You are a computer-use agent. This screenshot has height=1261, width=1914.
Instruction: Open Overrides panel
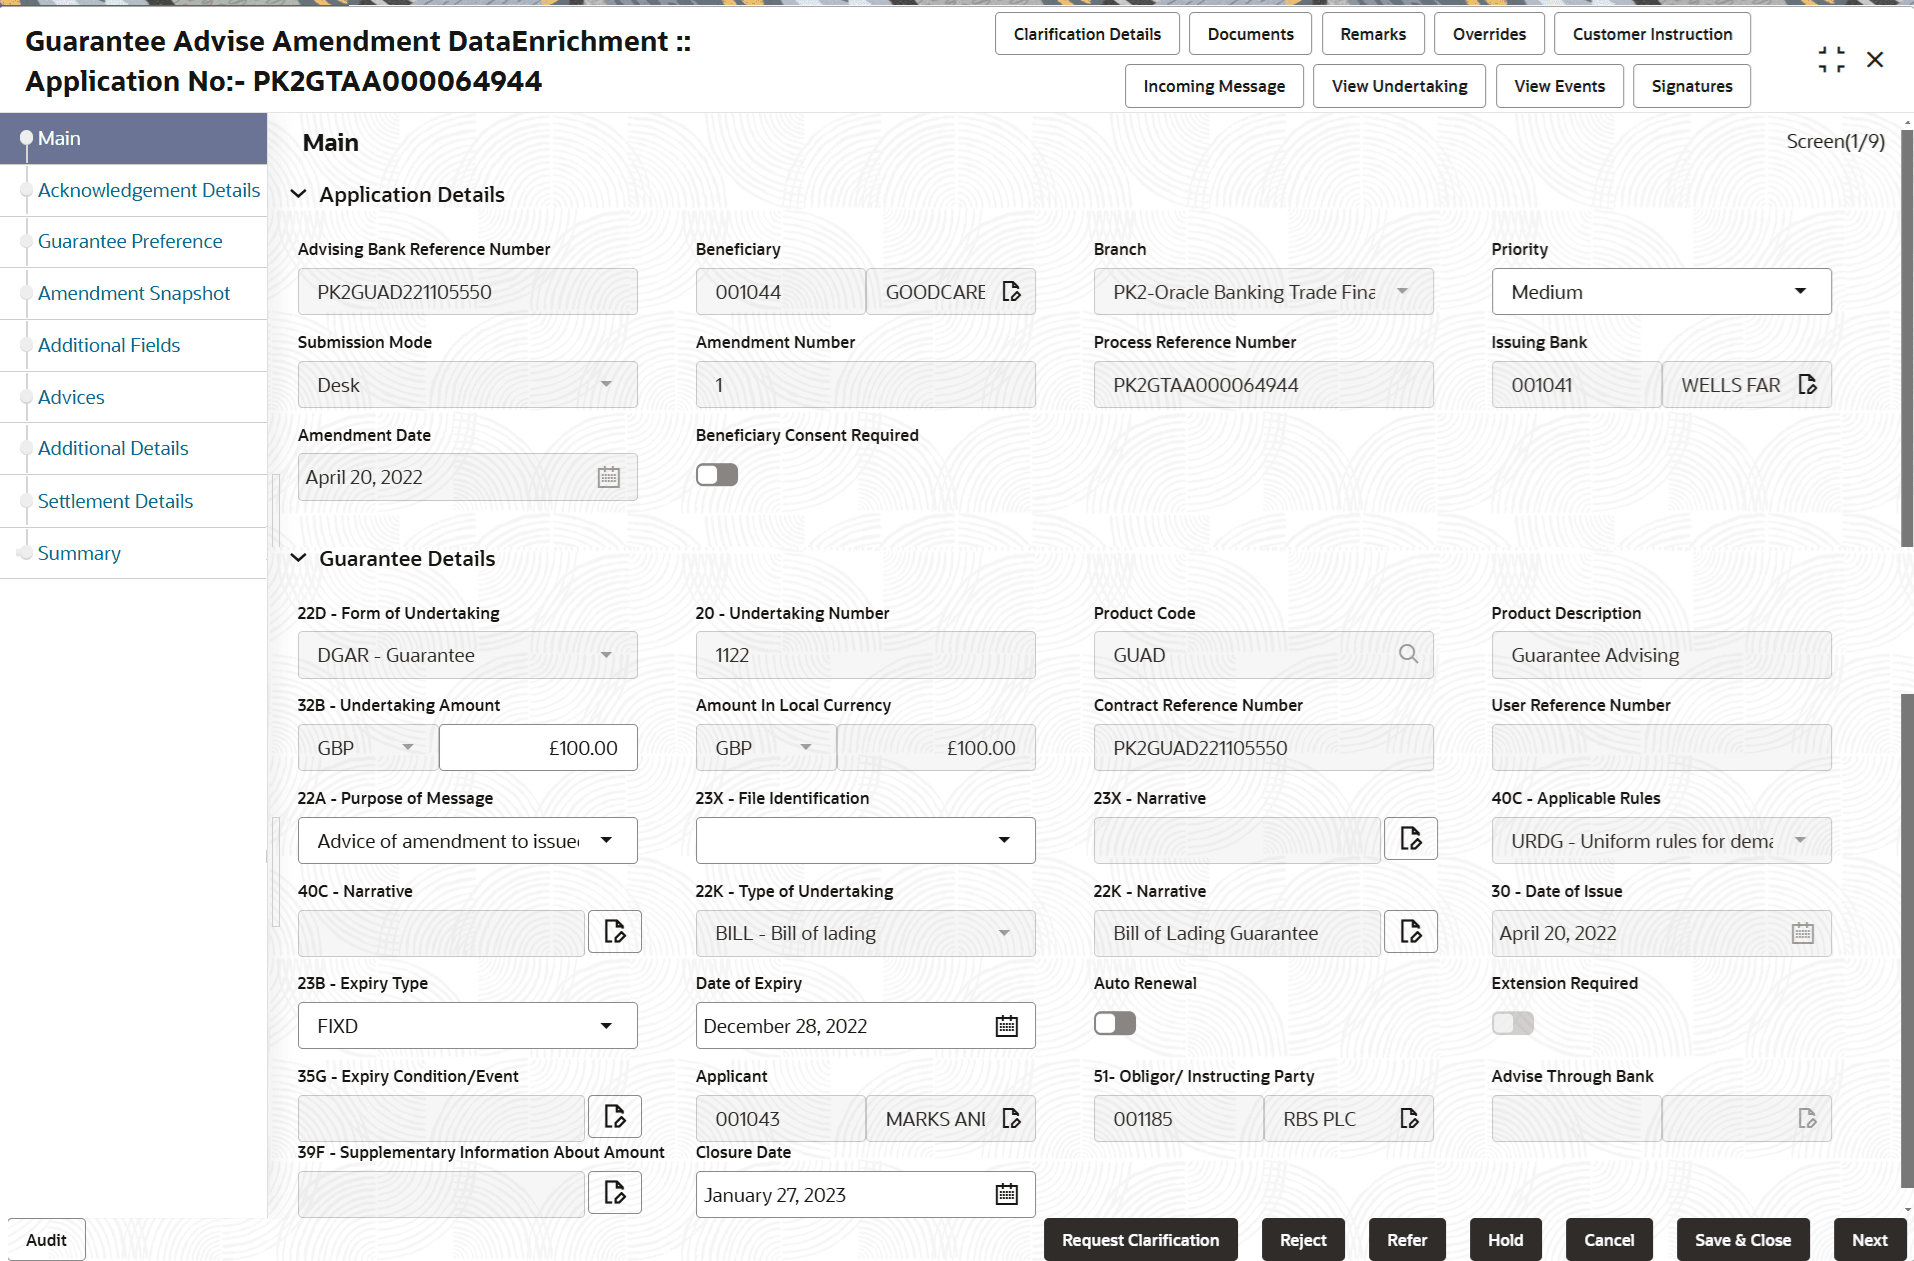click(x=1489, y=34)
